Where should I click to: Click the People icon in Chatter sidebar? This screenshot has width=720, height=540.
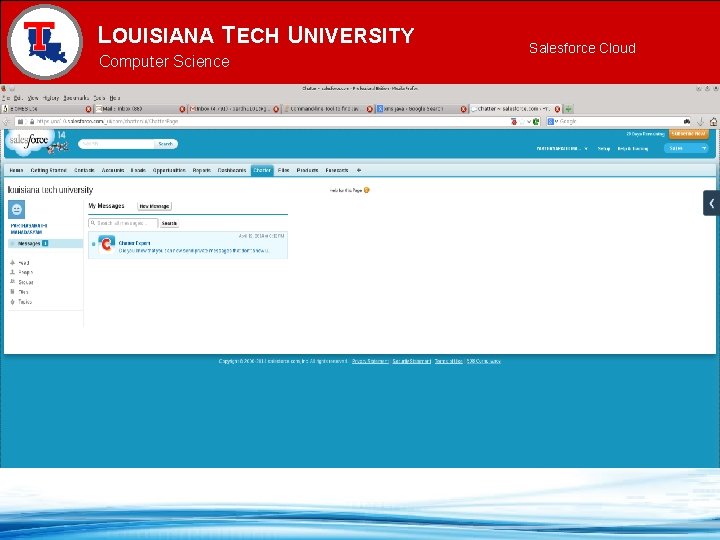pyautogui.click(x=12, y=272)
